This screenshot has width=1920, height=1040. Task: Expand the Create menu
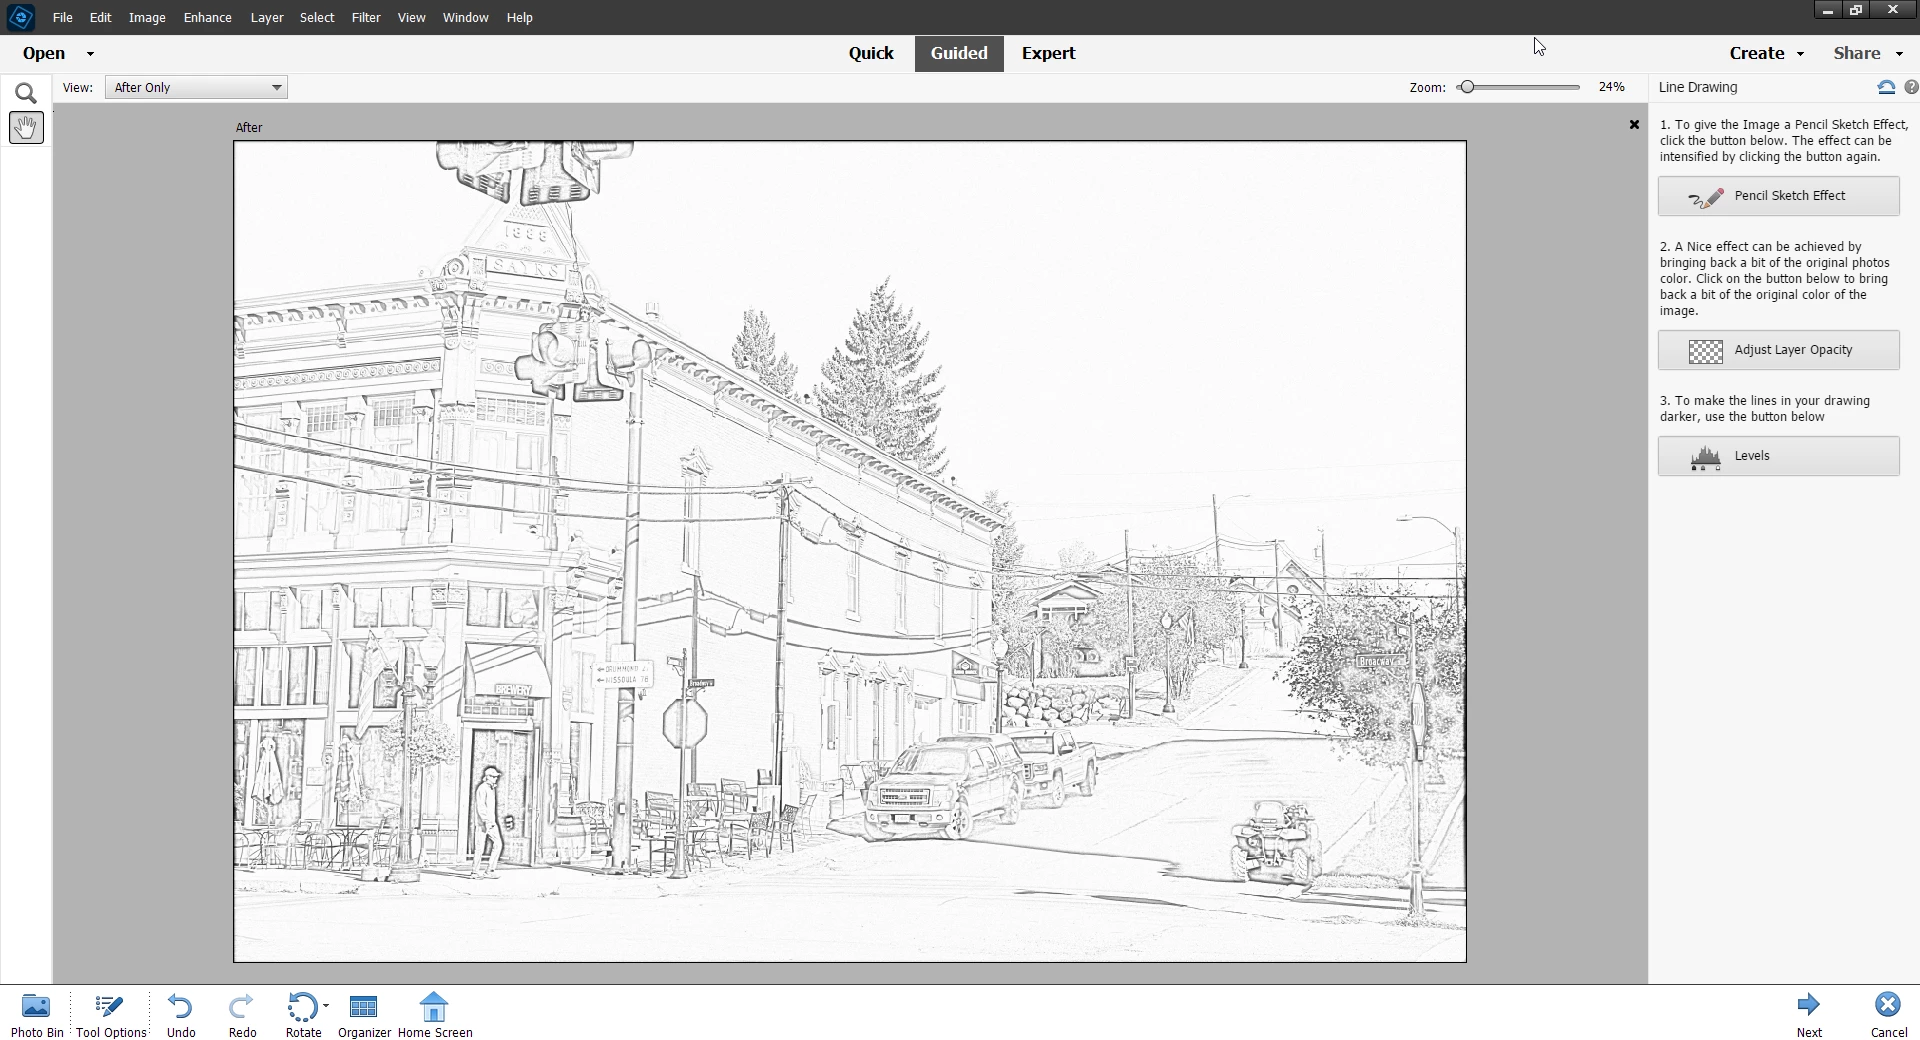click(x=1766, y=54)
